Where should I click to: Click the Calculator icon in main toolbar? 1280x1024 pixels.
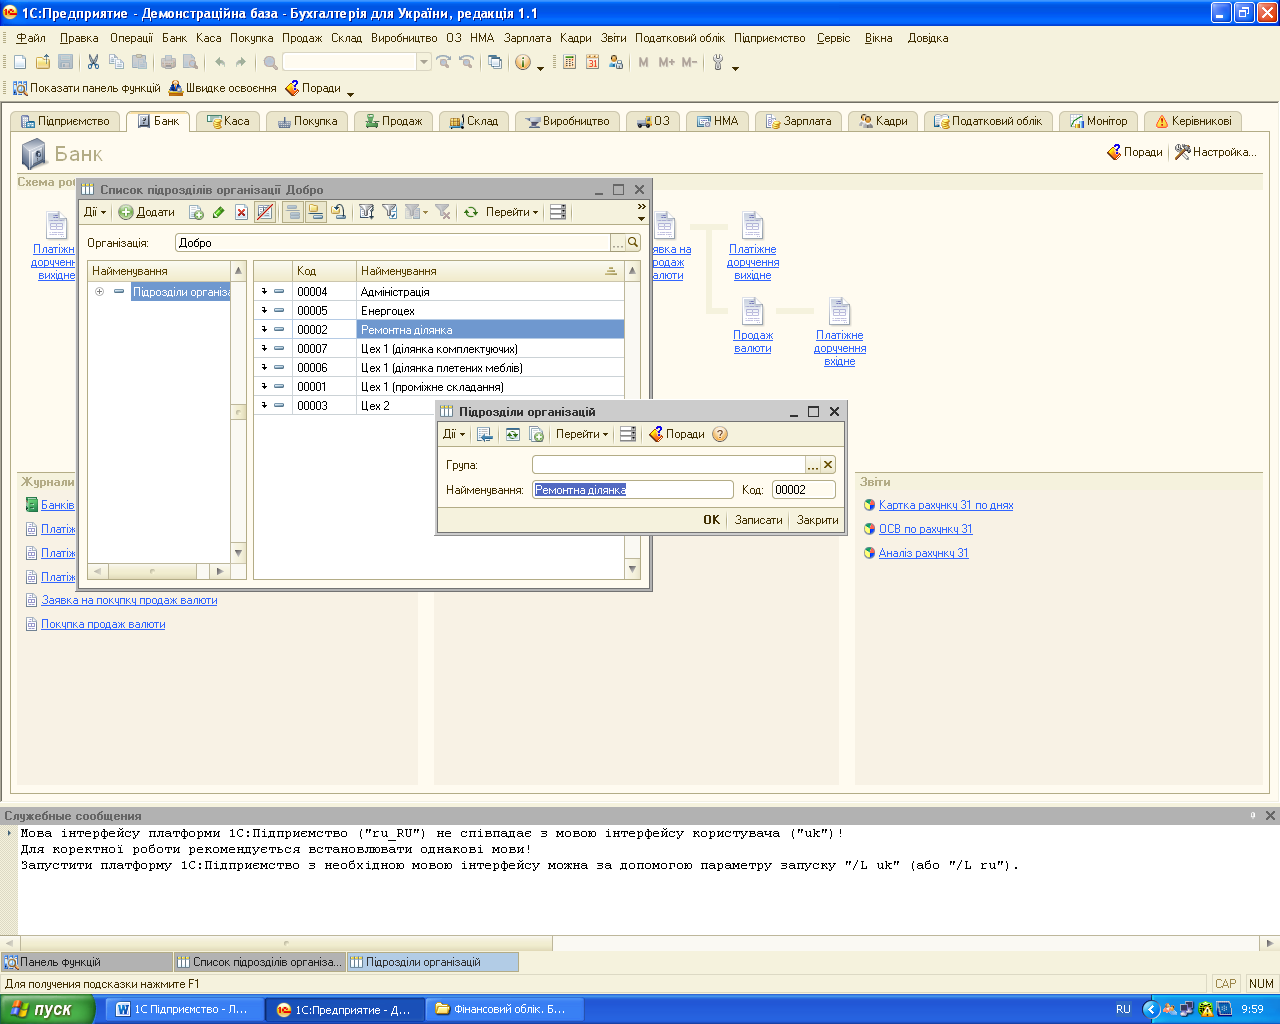tap(569, 62)
